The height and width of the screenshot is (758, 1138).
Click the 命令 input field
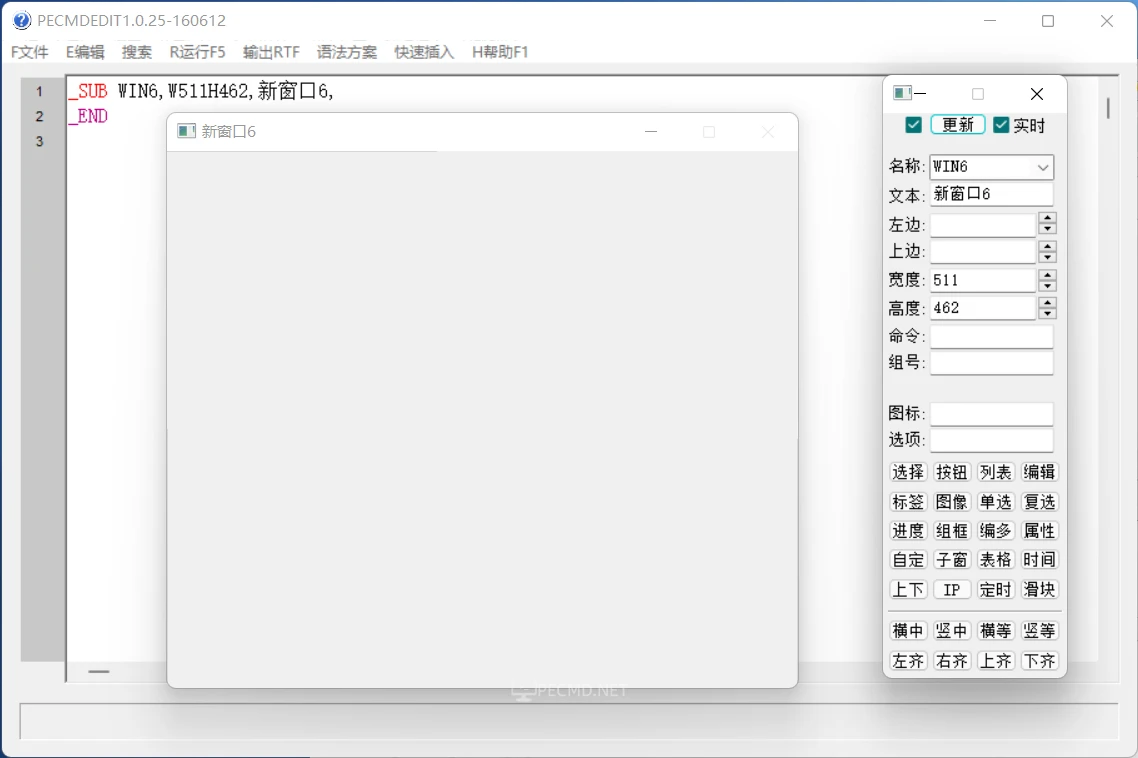point(991,336)
